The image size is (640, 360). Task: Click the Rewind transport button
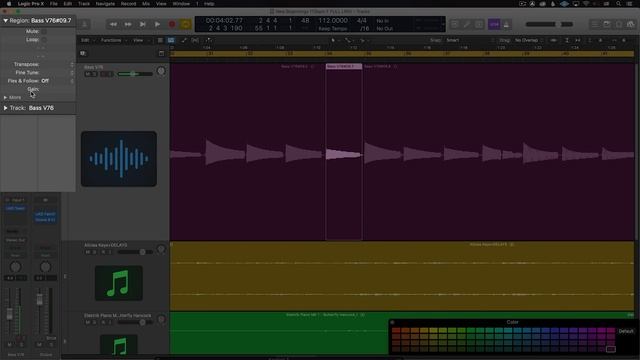click(113, 24)
